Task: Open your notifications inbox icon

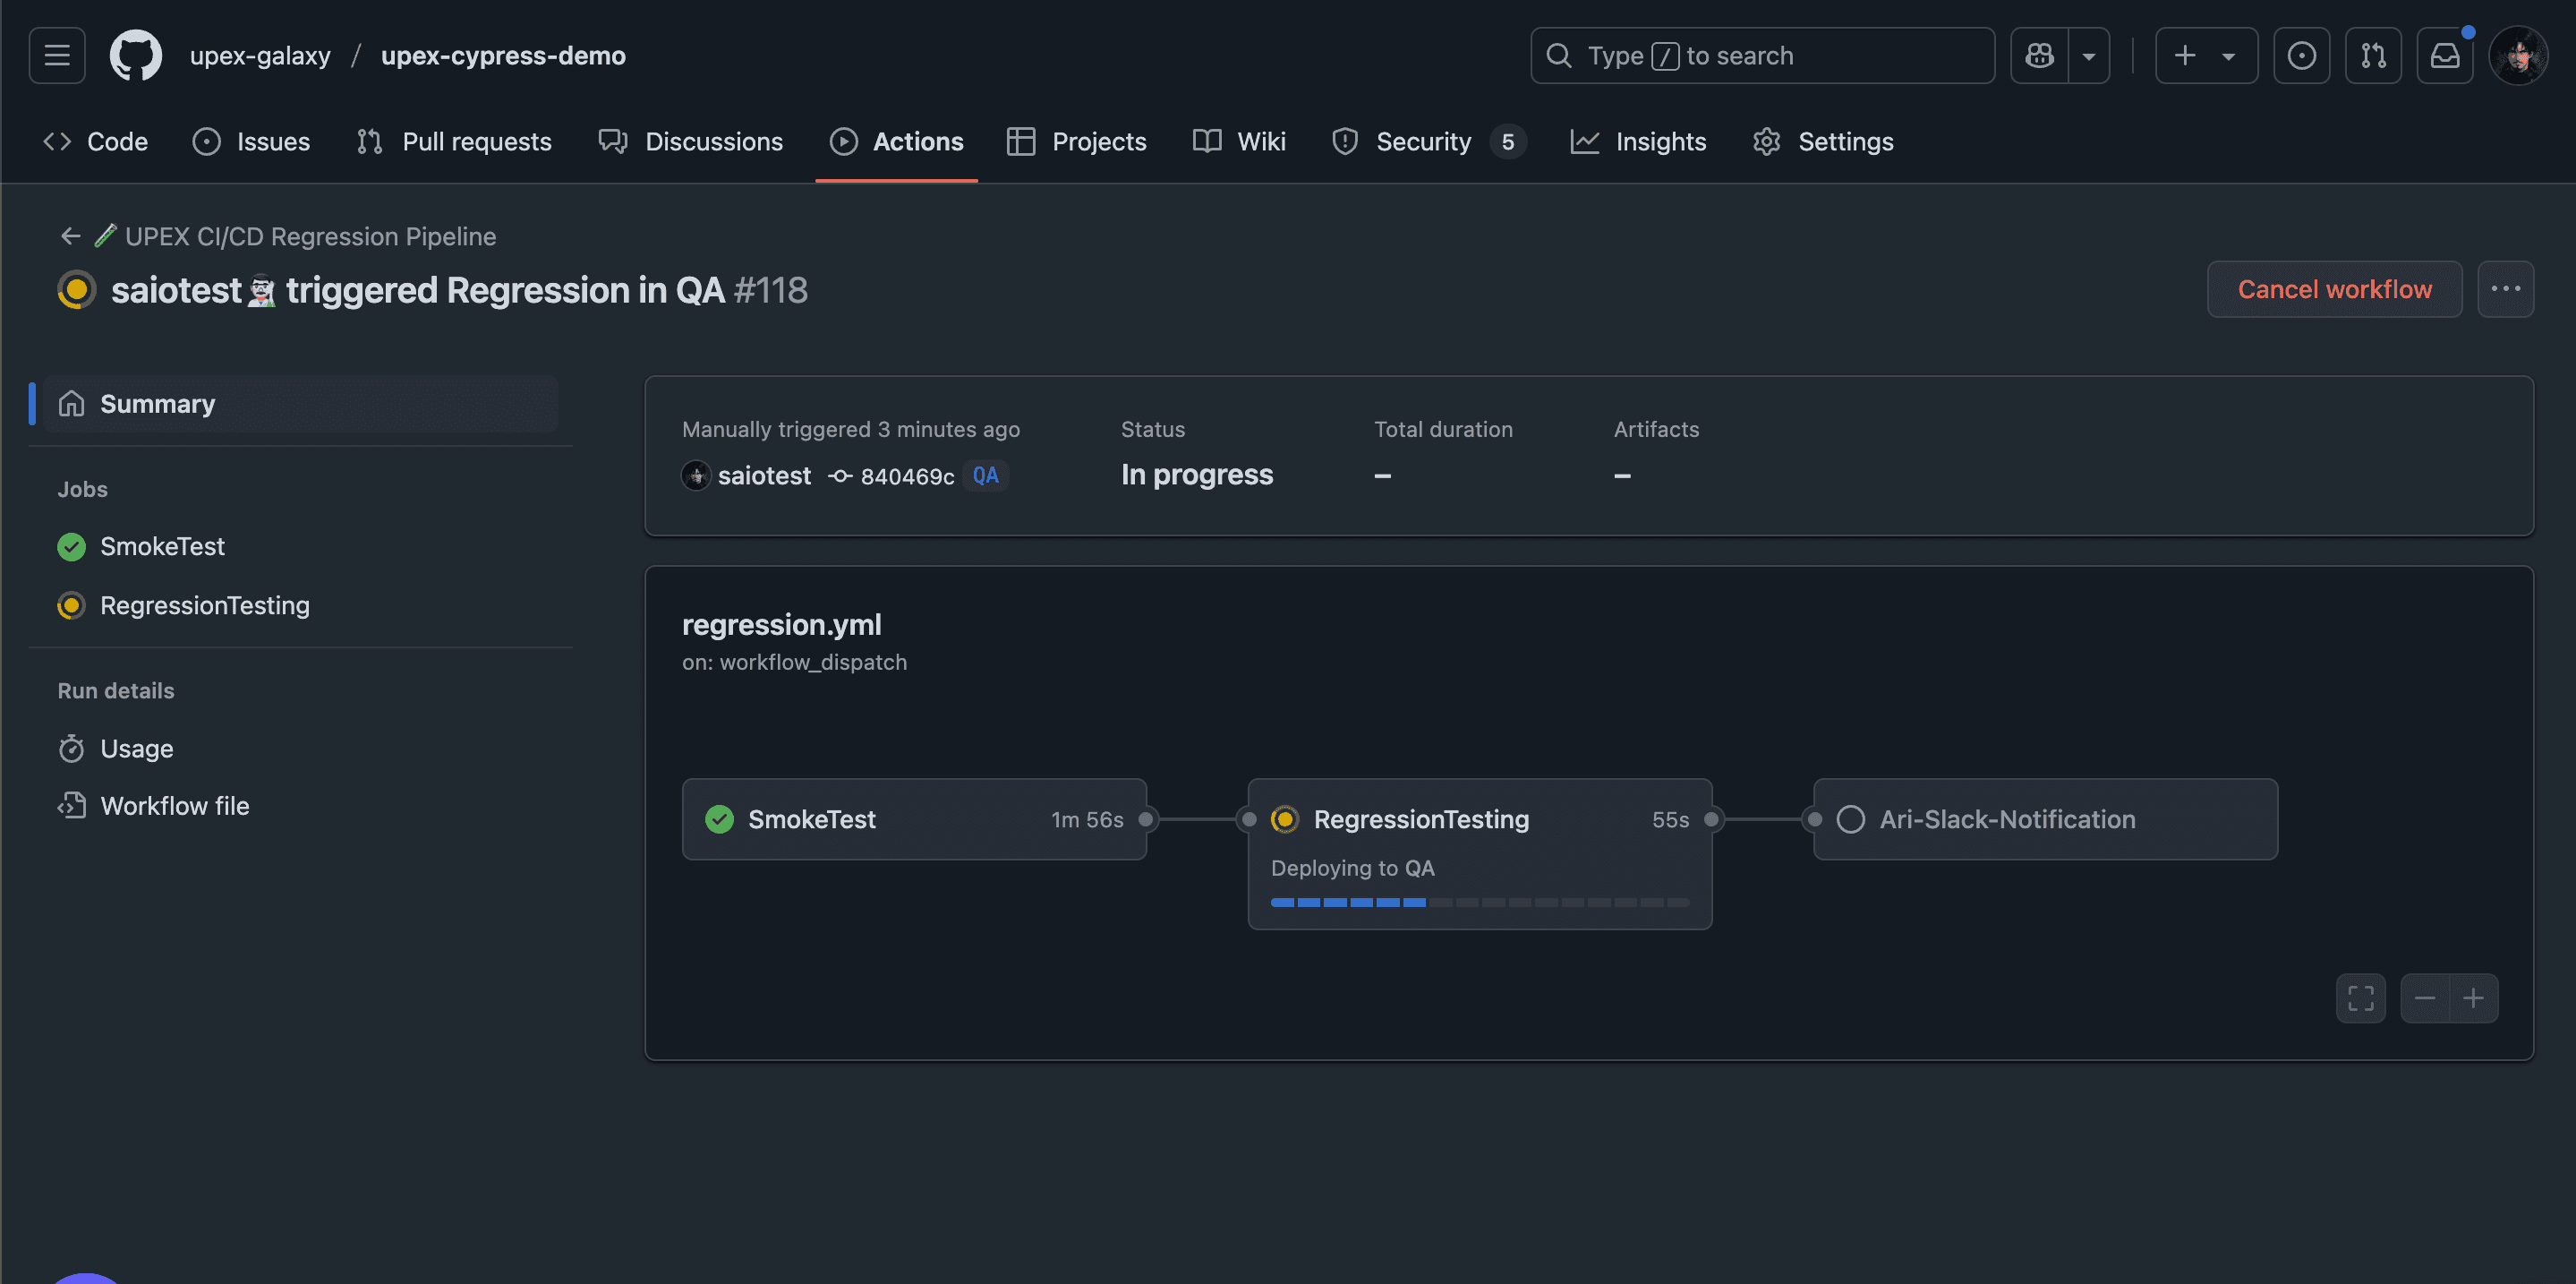Action: pos(2446,55)
